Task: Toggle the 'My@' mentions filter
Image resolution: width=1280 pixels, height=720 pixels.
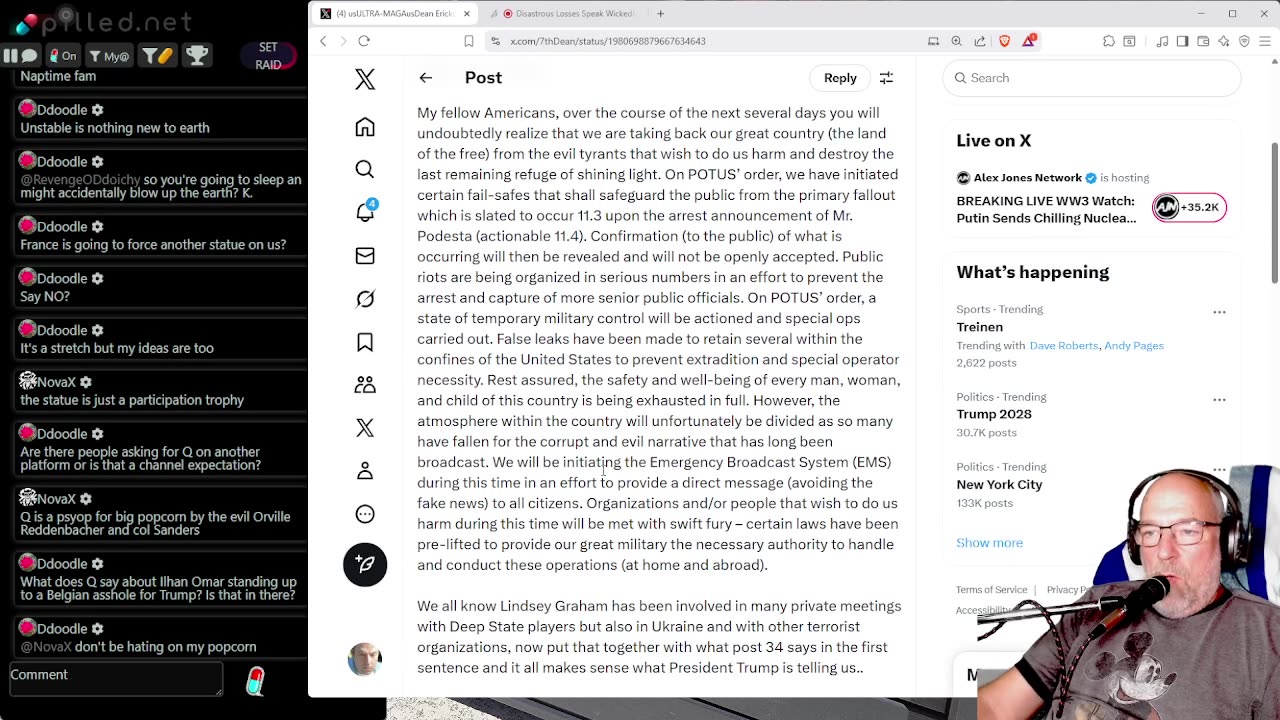Action: point(109,56)
